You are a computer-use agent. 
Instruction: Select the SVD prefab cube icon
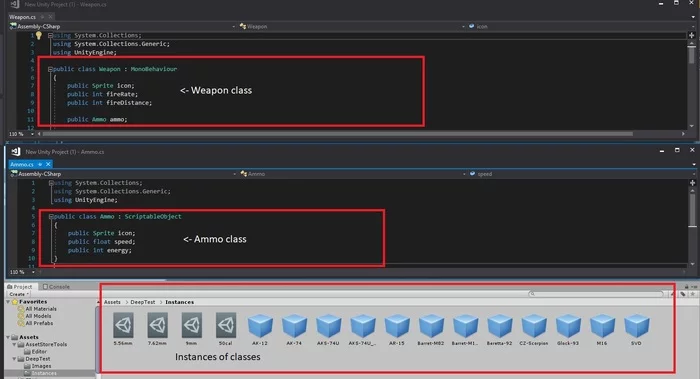click(637, 325)
